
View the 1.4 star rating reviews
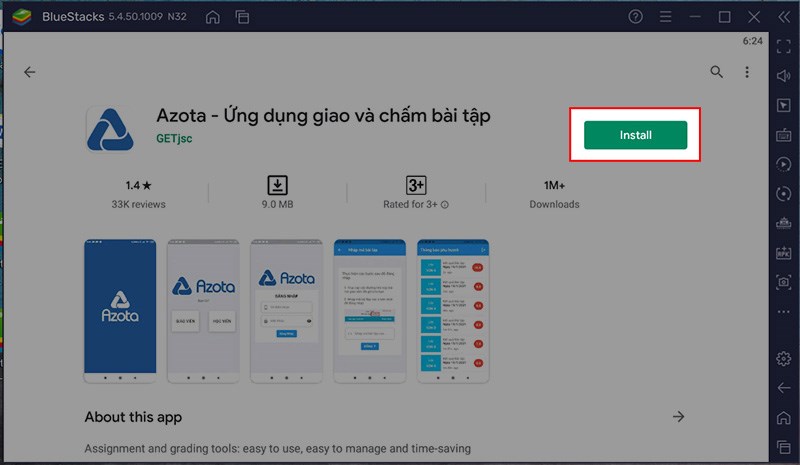[138, 185]
